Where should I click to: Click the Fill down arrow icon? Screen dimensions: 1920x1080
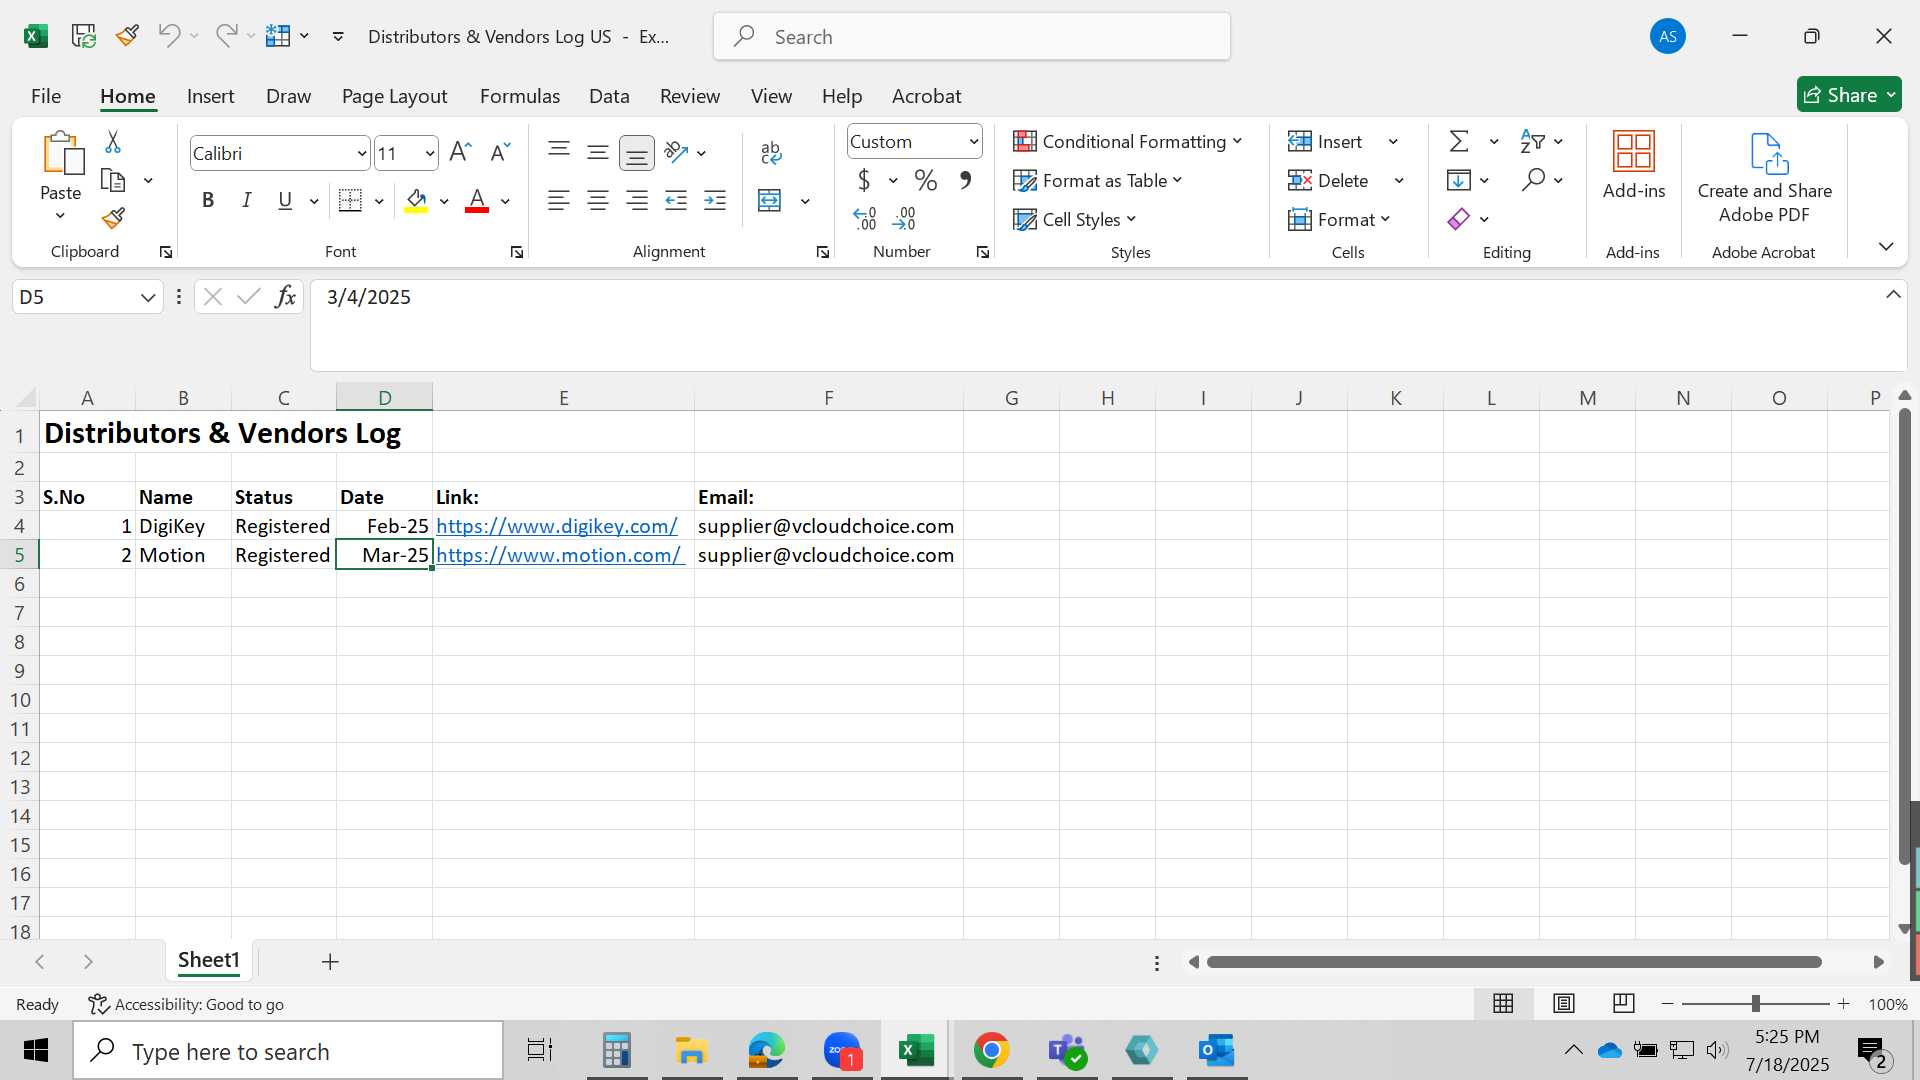click(1459, 180)
